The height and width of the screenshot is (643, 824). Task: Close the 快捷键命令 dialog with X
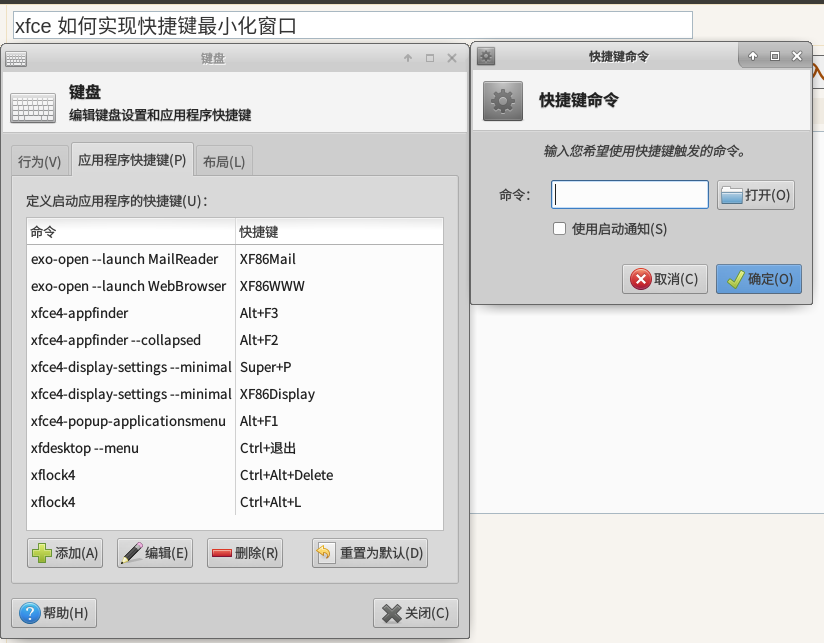(797, 56)
